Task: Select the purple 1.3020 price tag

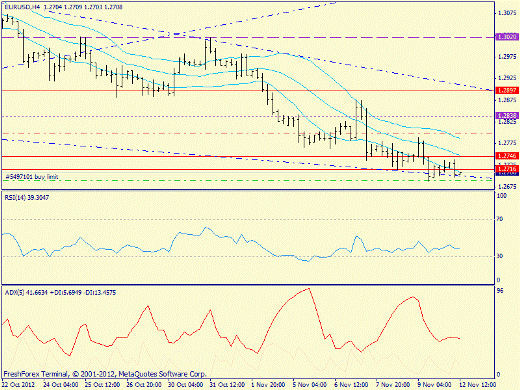Action: coord(507,37)
